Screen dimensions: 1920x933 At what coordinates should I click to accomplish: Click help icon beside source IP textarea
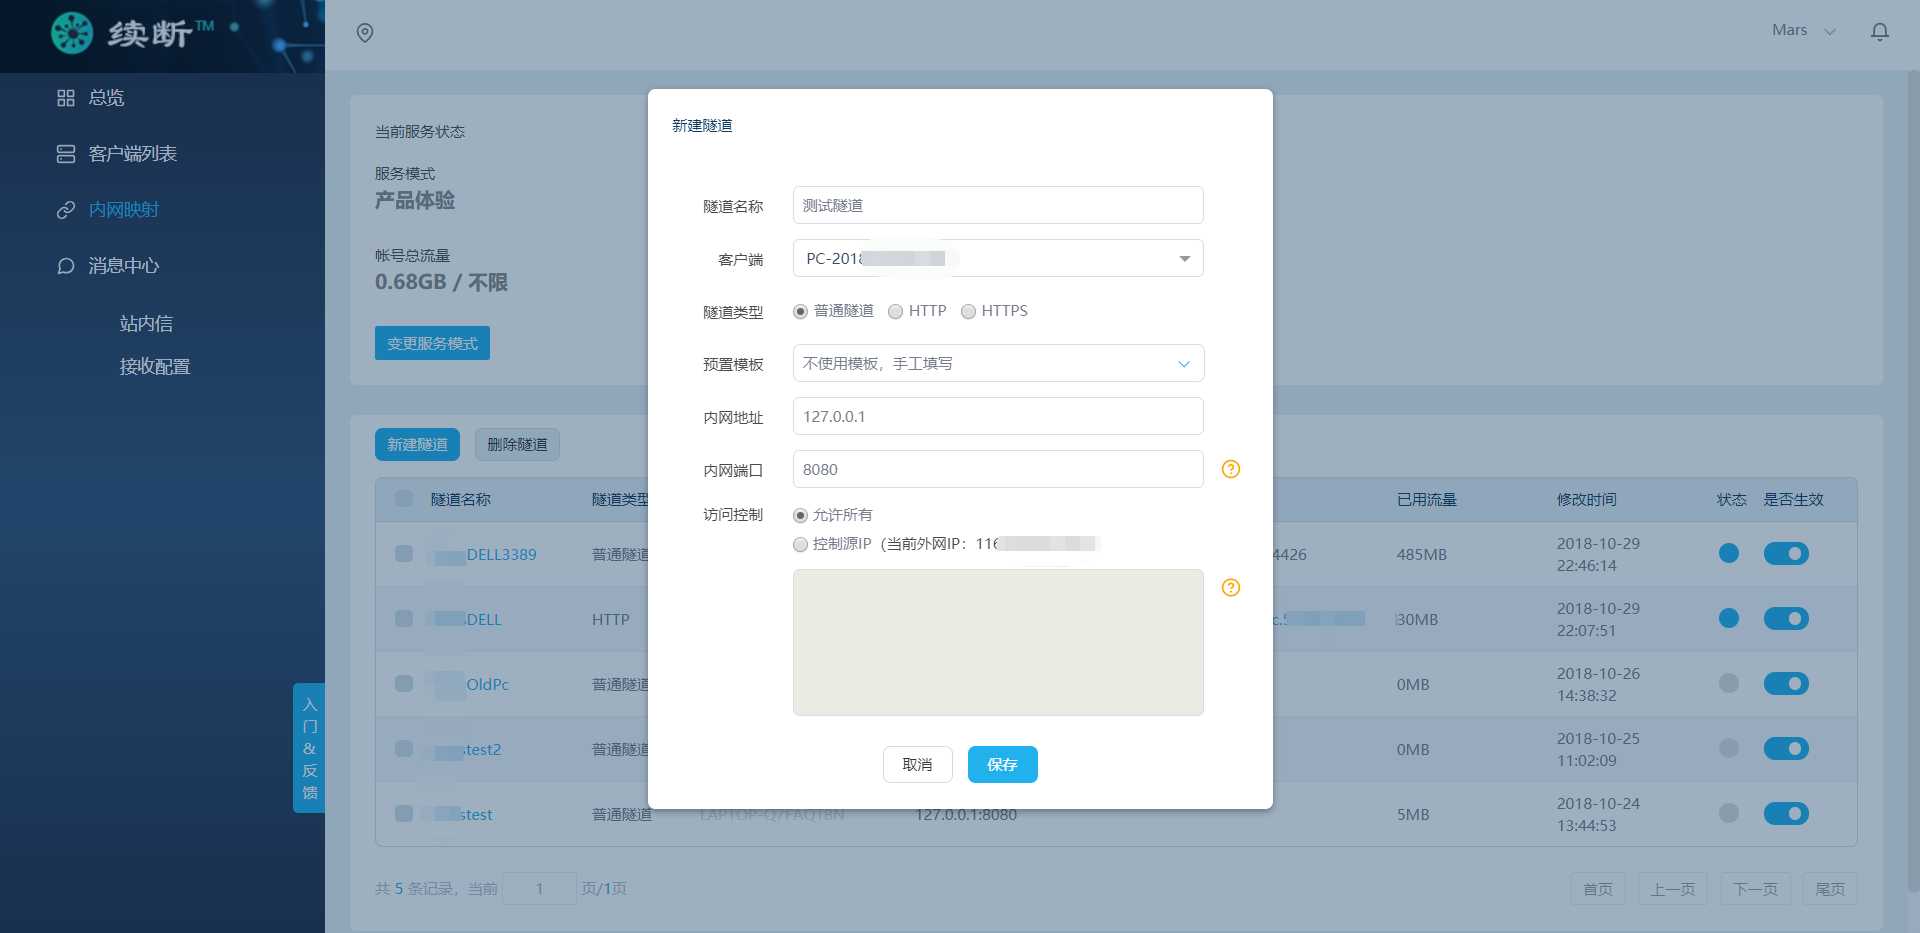coord(1231,587)
